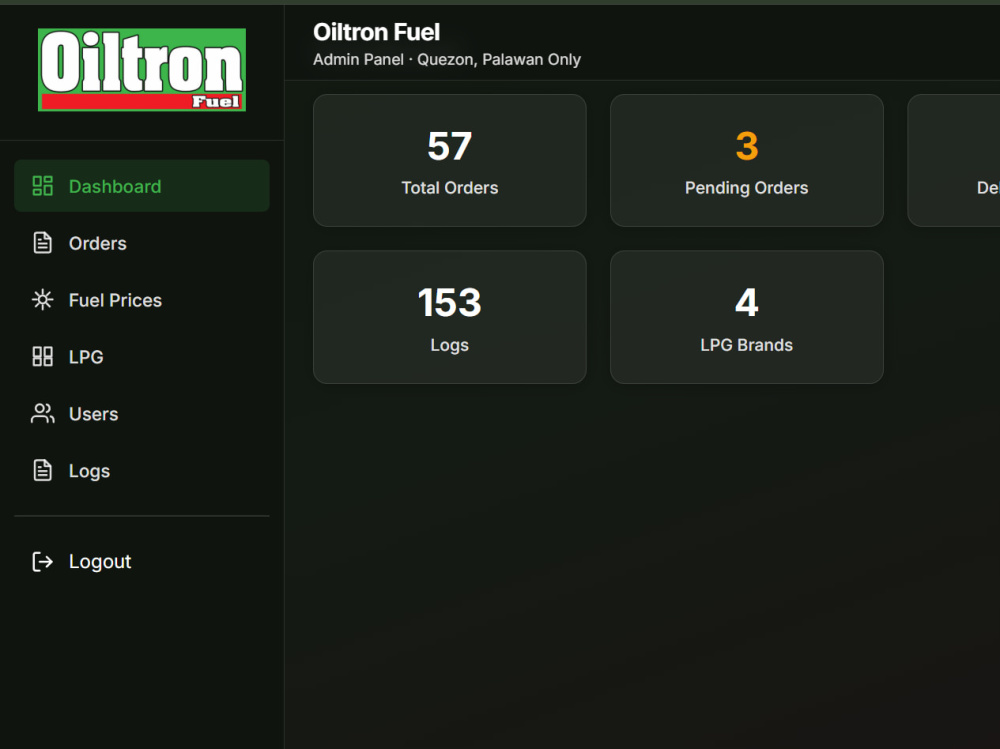Click the Dashboard grid icon in sidebar
This screenshot has width=1000, height=749.
[43, 186]
